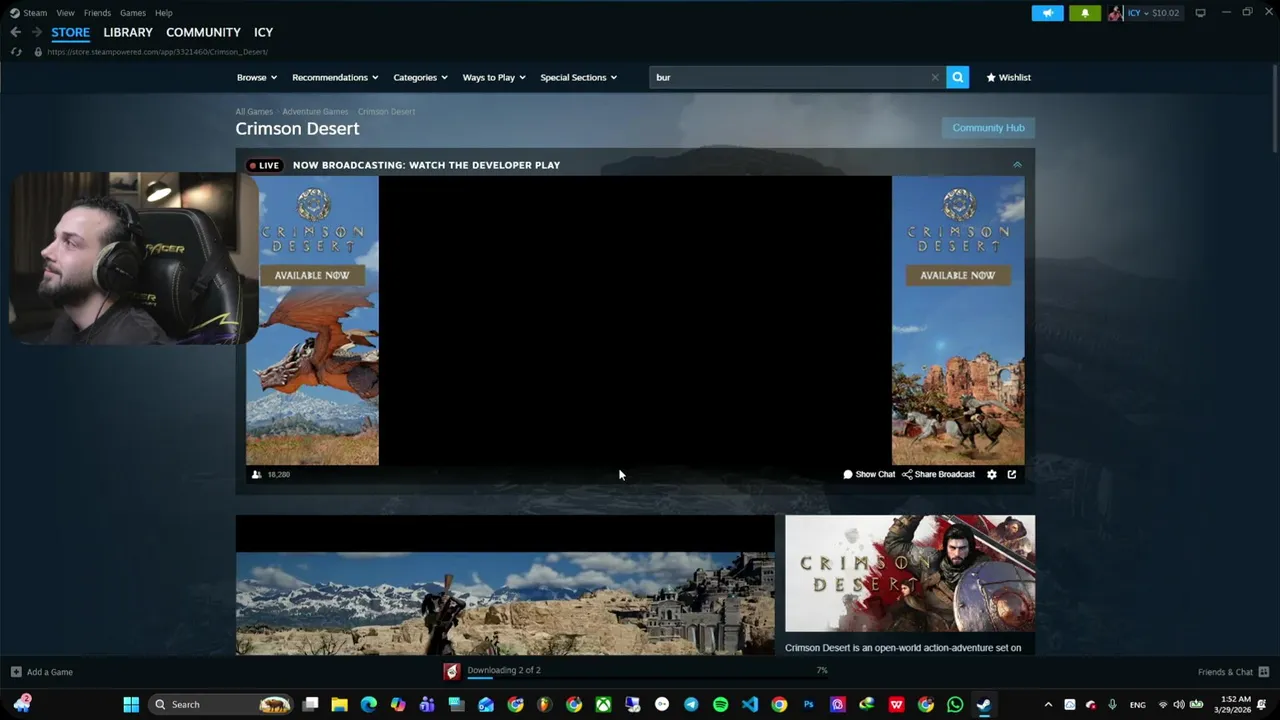
Task: Click Downloading 2 of 2 status text
Action: click(503, 670)
